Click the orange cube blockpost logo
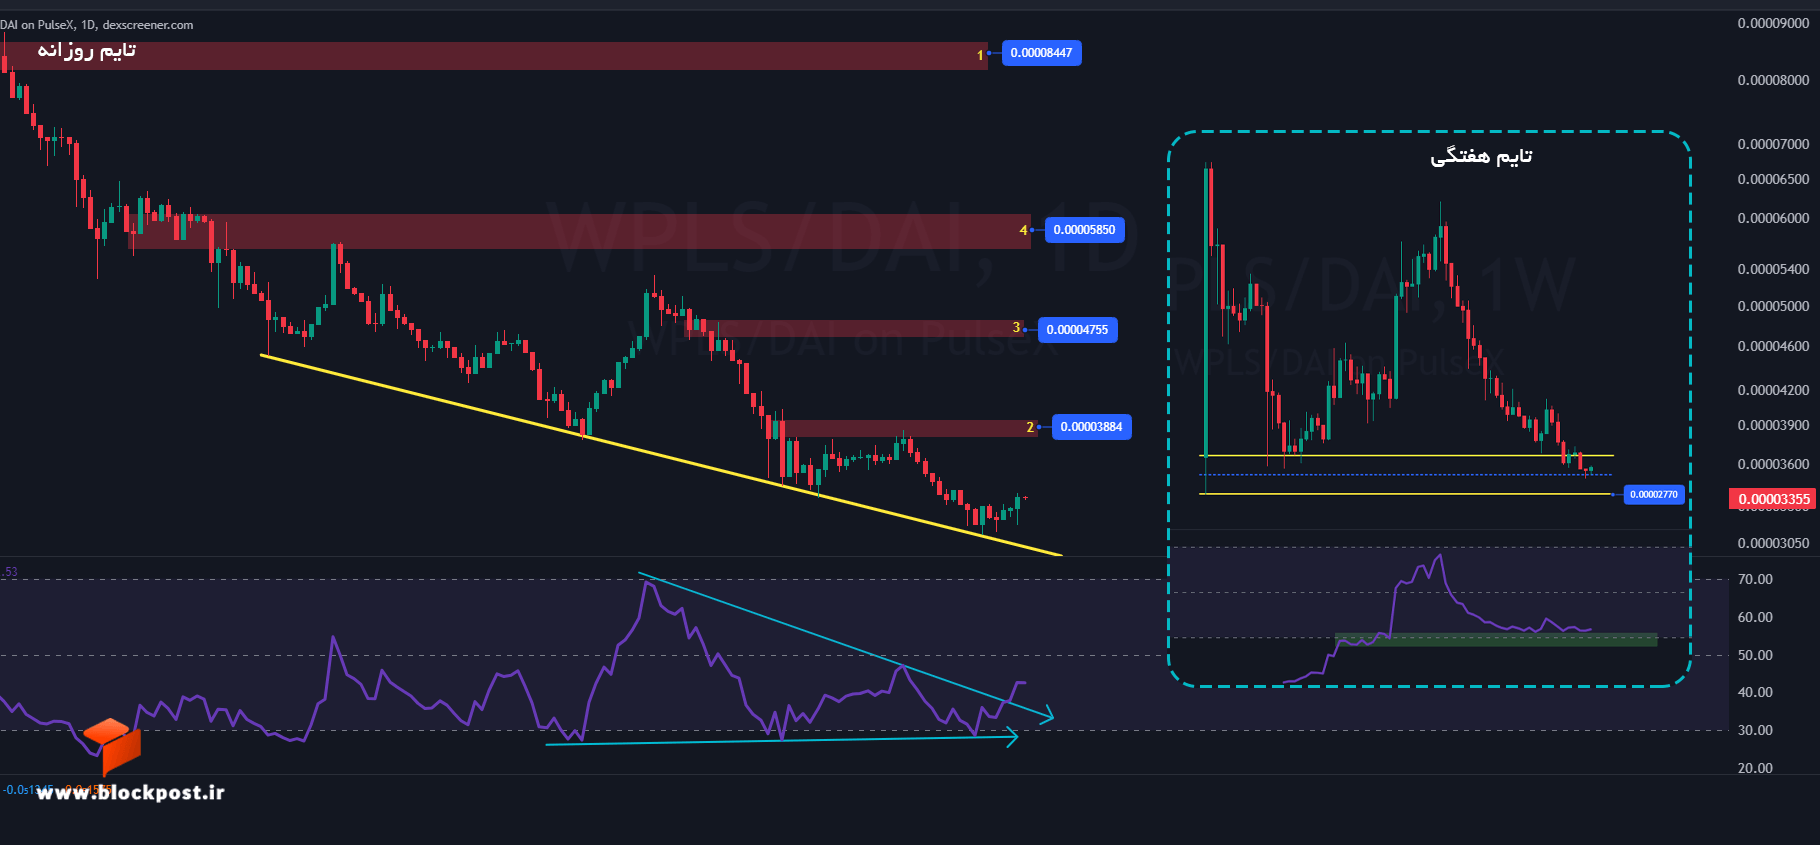 [x=112, y=745]
